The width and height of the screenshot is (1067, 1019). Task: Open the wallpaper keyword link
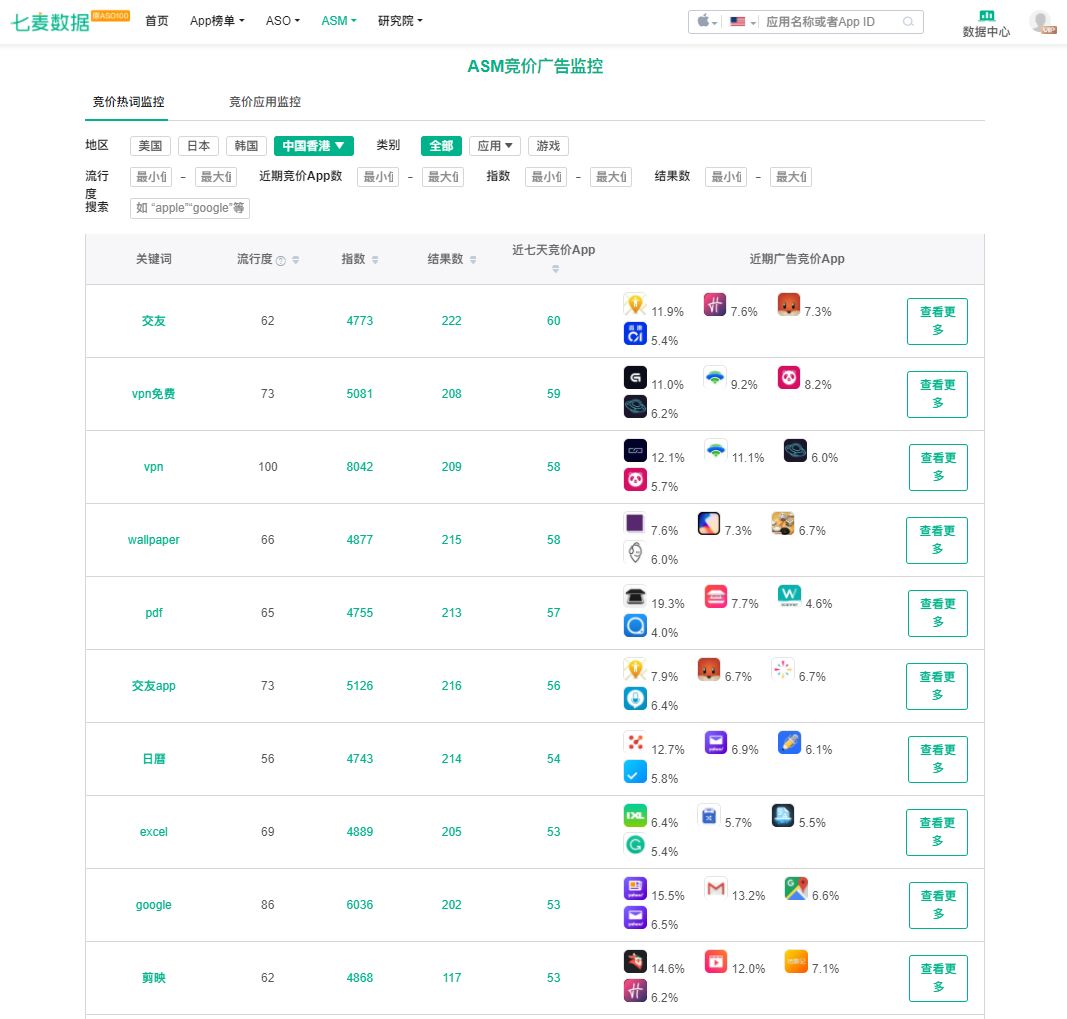[153, 540]
